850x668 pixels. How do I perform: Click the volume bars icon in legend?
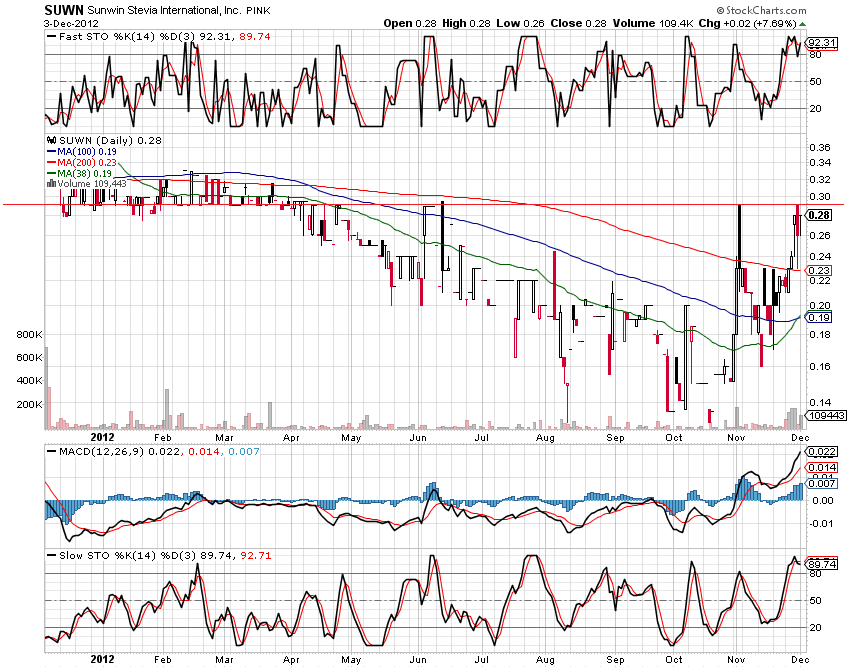point(51,184)
